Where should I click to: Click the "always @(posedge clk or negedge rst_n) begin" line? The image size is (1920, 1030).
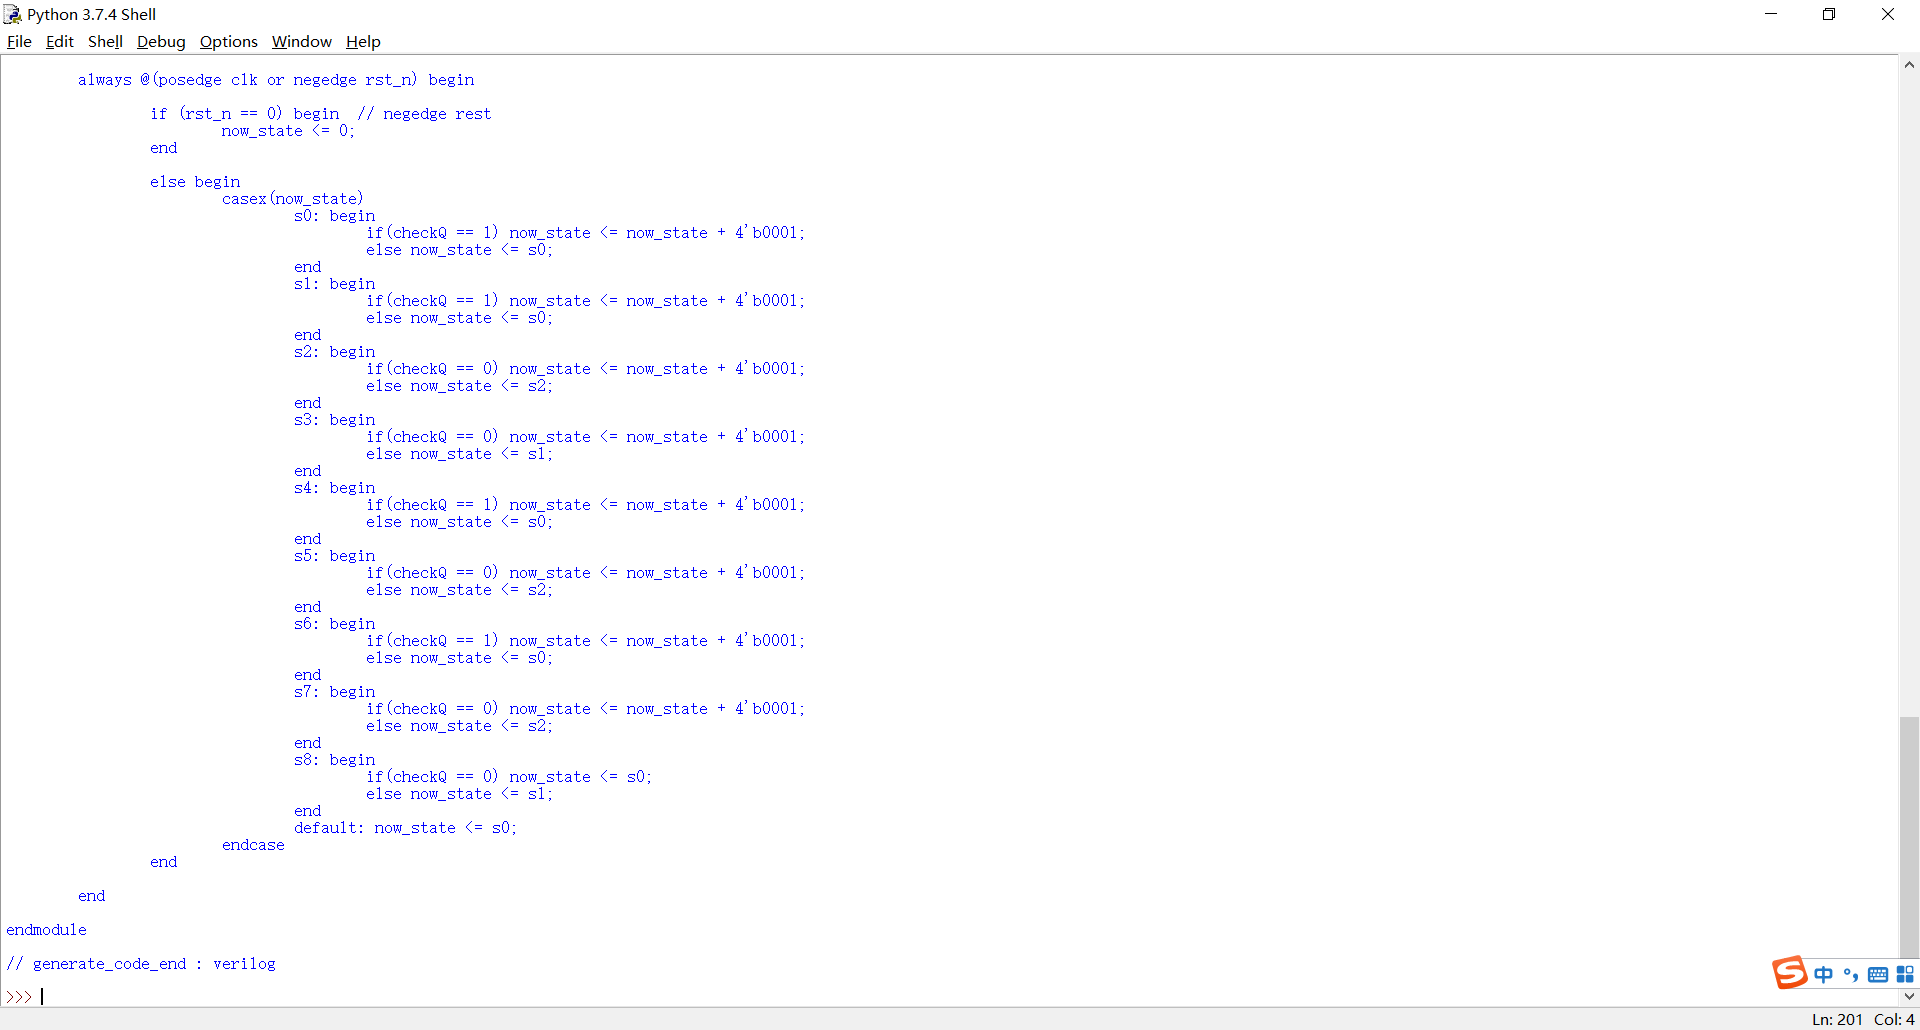pos(276,80)
